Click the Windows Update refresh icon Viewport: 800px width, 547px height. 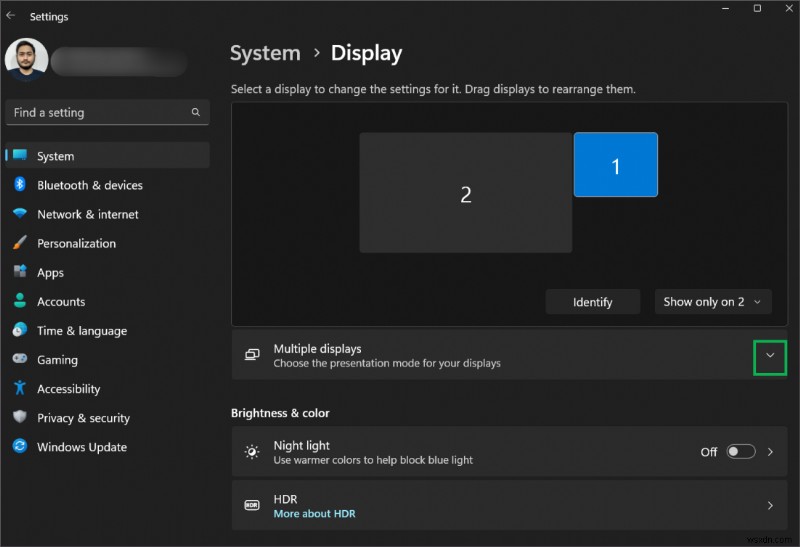(20, 446)
